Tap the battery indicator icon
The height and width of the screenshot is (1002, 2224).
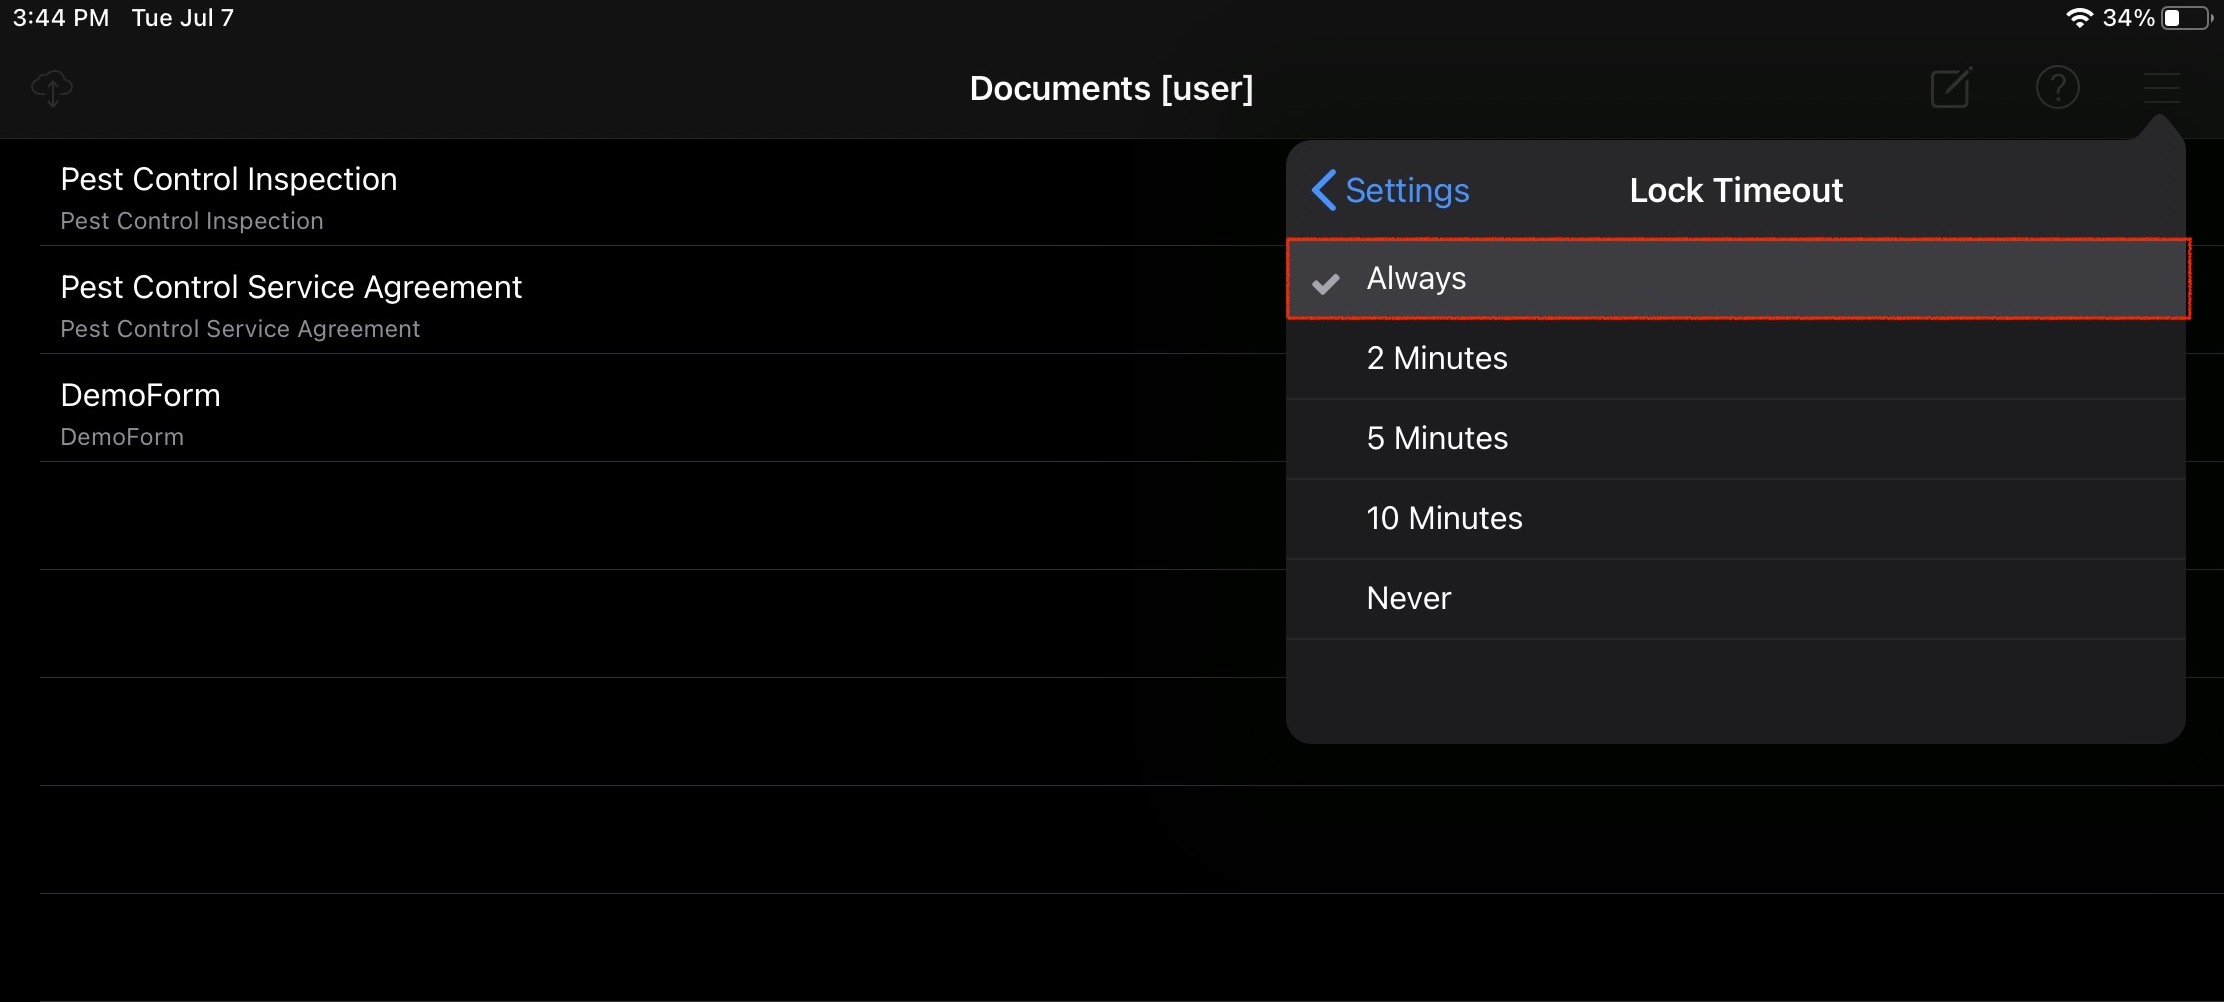pos(2187,18)
